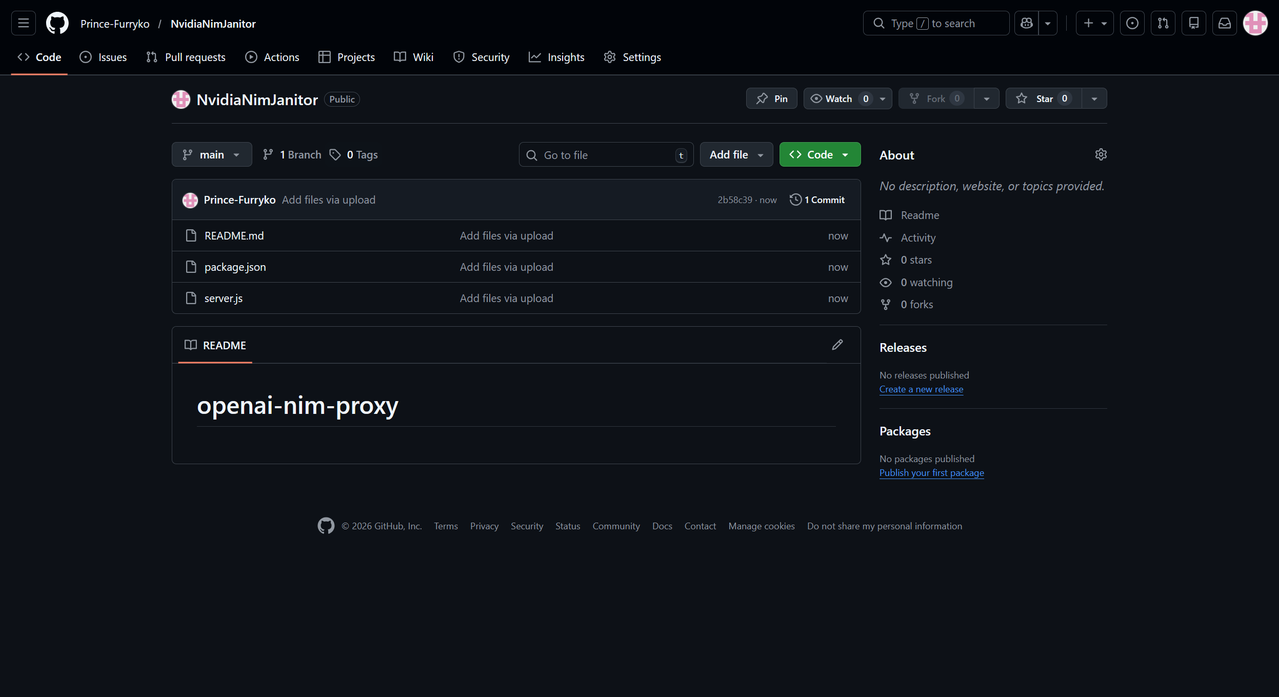Open the Wiki tab
Image resolution: width=1279 pixels, height=697 pixels.
coord(414,57)
